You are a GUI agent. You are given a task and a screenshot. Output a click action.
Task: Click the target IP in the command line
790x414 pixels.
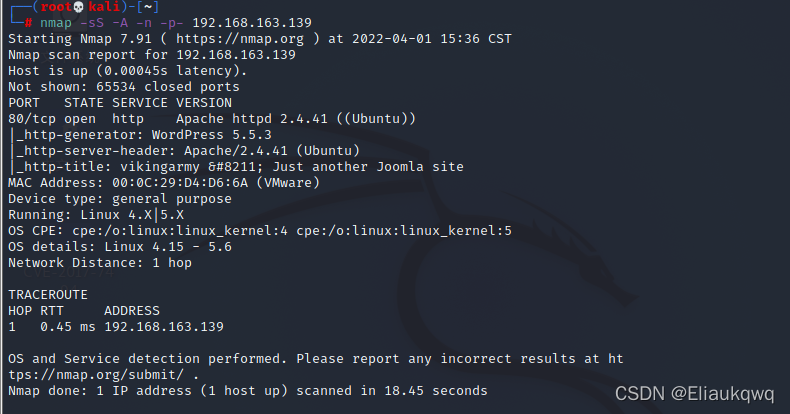pyautogui.click(x=252, y=23)
